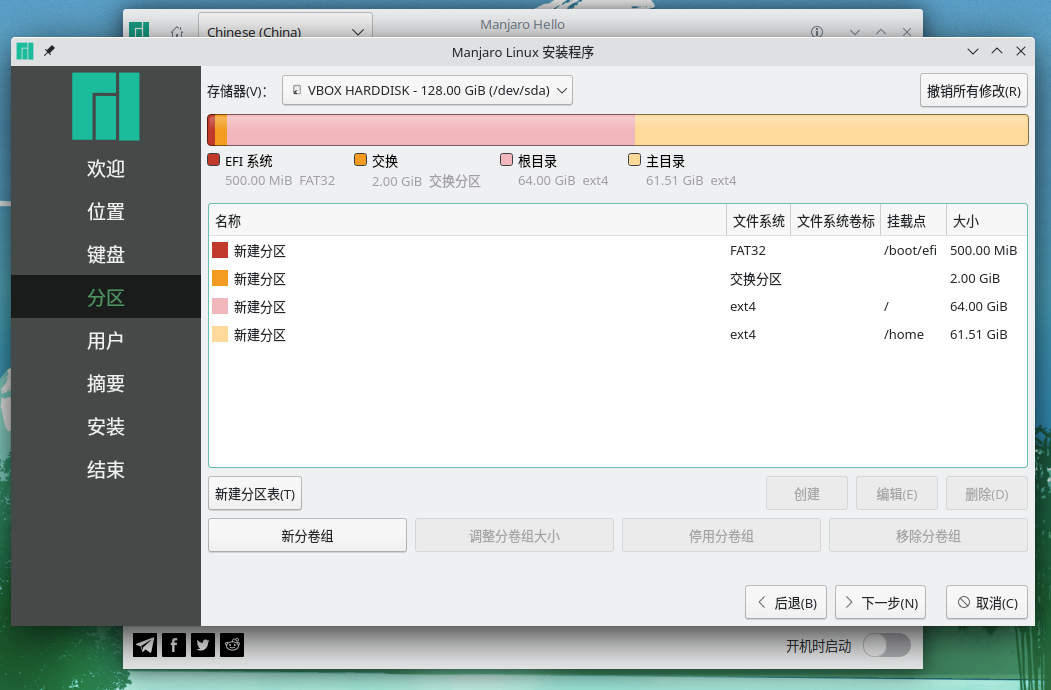Click the EFI 系统 legend swatch
Screen dimensions: 1051x690
click(x=214, y=160)
